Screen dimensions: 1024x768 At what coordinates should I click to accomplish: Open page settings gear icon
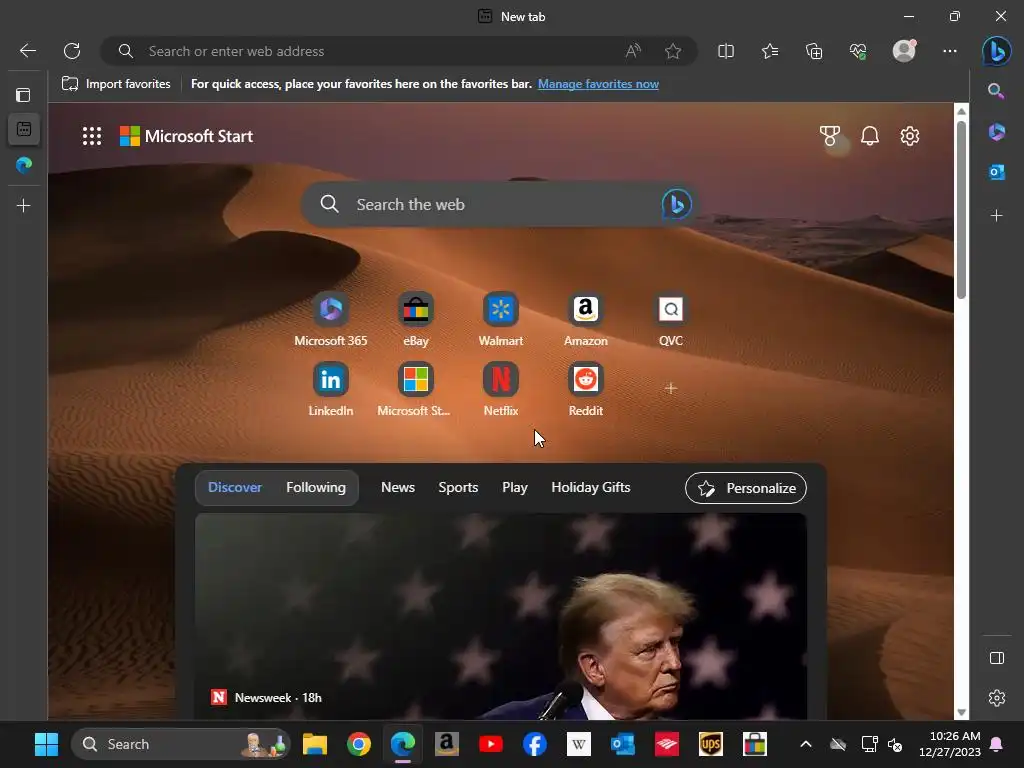point(910,136)
